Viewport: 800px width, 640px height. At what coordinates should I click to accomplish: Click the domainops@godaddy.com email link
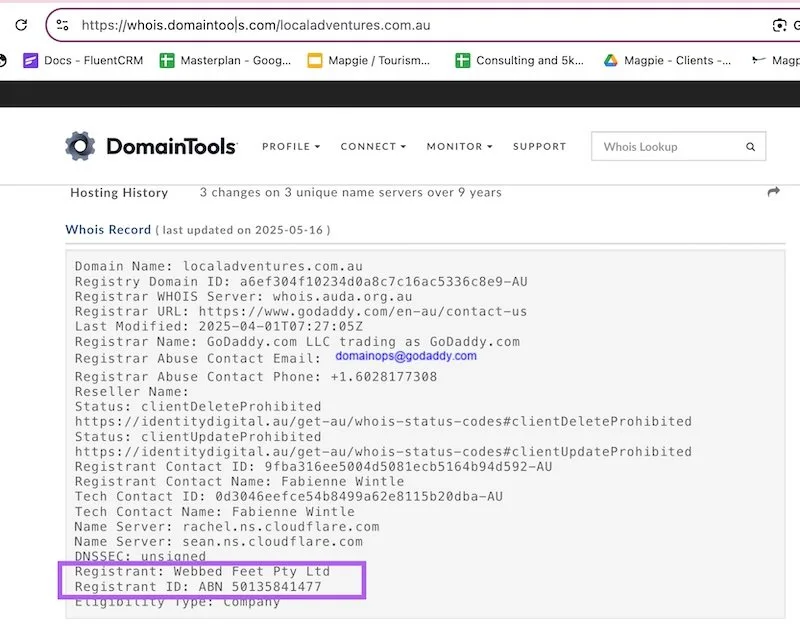click(x=405, y=356)
